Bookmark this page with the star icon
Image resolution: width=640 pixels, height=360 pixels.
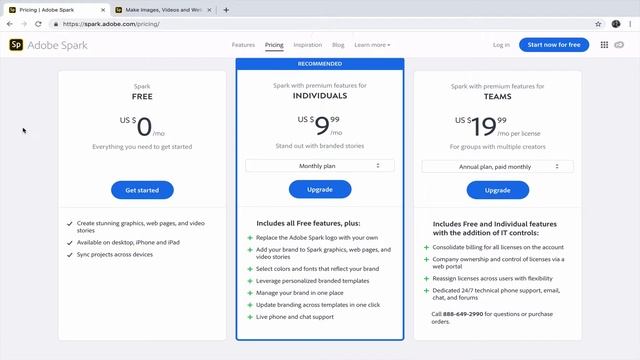click(x=598, y=24)
